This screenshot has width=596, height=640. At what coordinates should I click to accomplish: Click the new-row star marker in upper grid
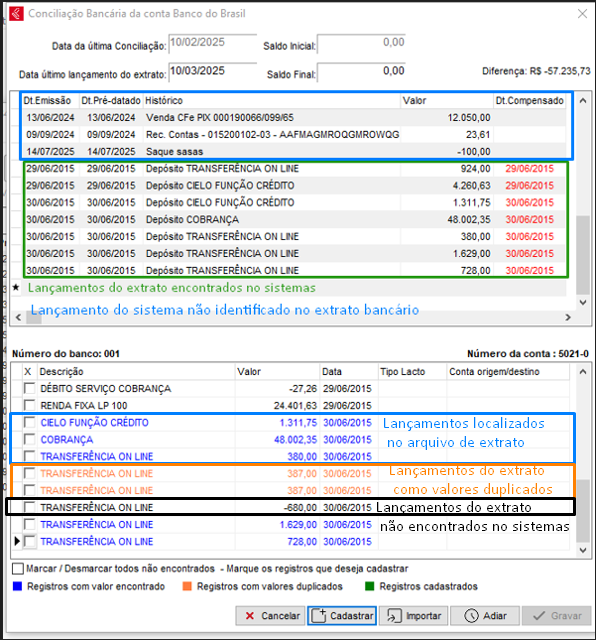pyautogui.click(x=16, y=287)
